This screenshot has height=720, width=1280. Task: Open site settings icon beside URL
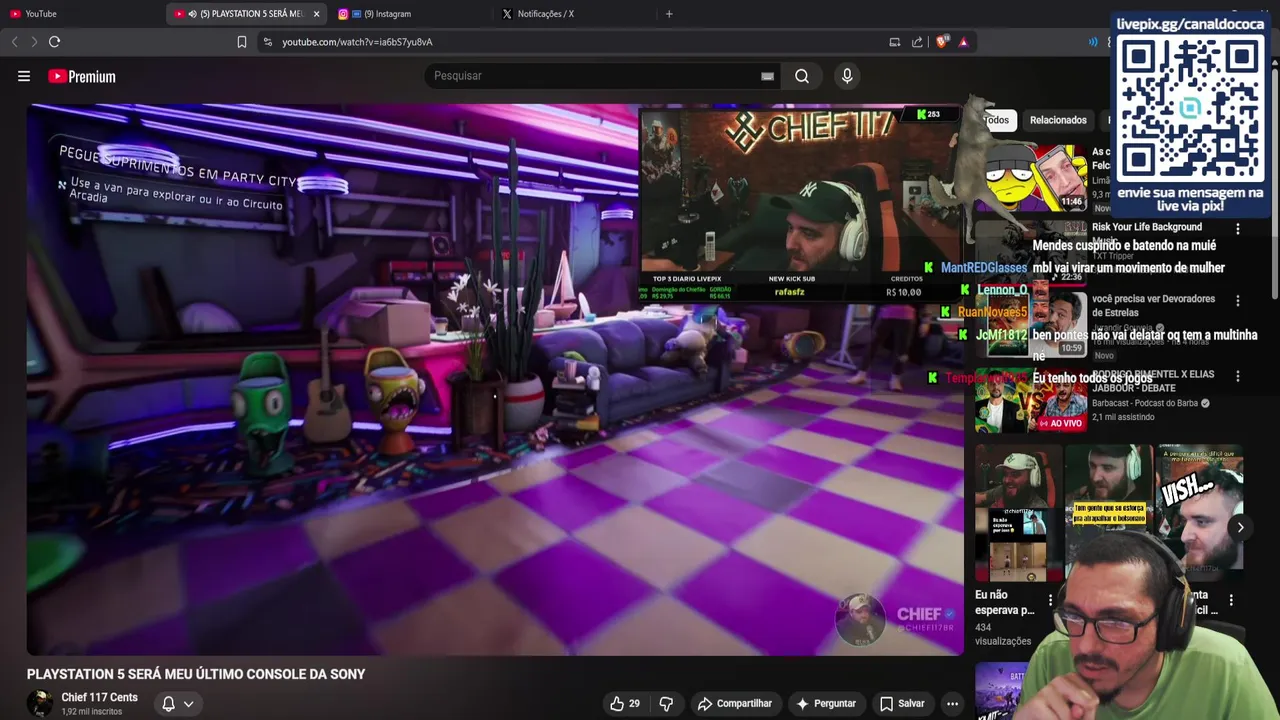pyautogui.click(x=267, y=42)
